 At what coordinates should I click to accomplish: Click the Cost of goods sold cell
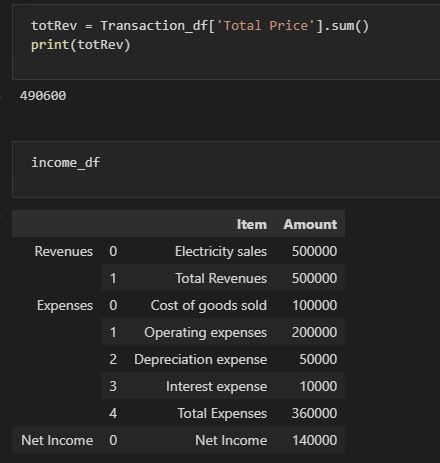[x=209, y=305]
